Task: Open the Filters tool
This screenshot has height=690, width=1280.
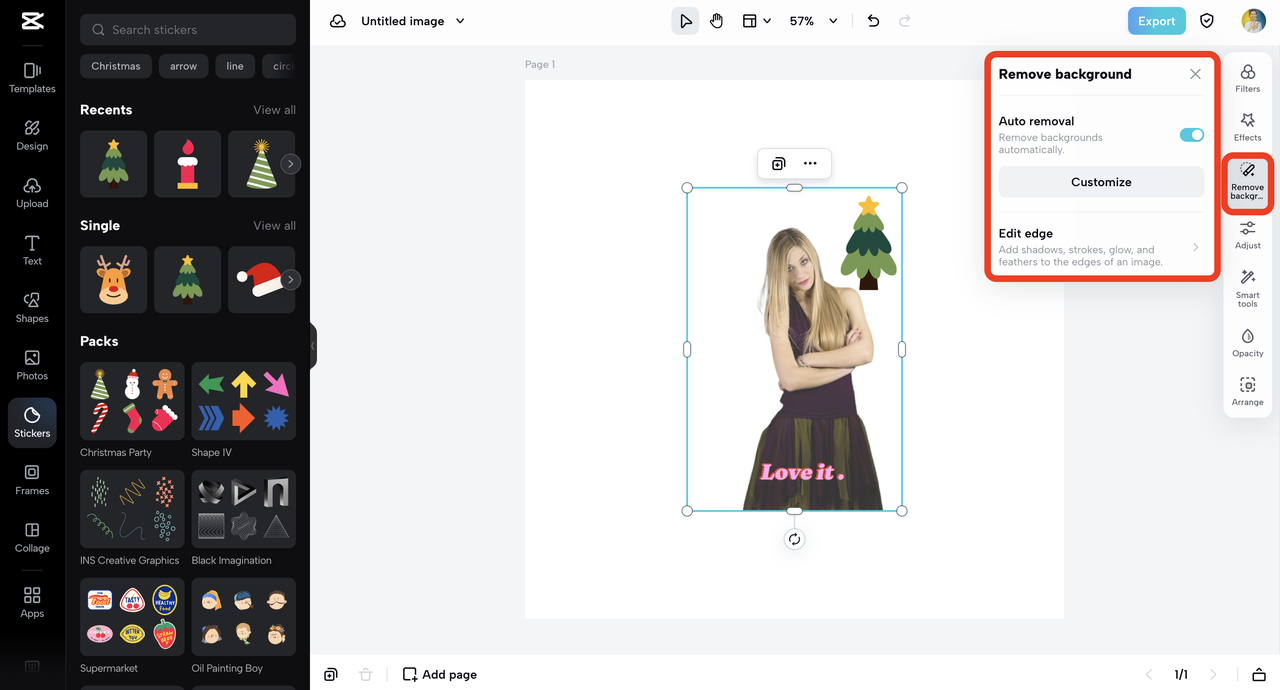Action: [x=1248, y=78]
